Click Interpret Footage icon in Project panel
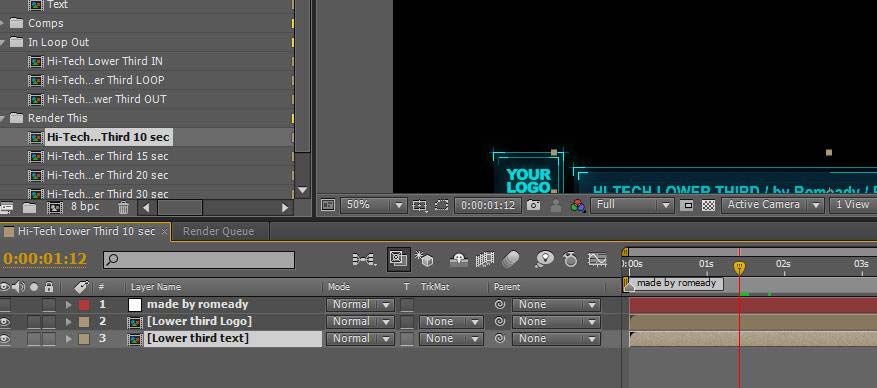This screenshot has height=388, width=877. 7,208
